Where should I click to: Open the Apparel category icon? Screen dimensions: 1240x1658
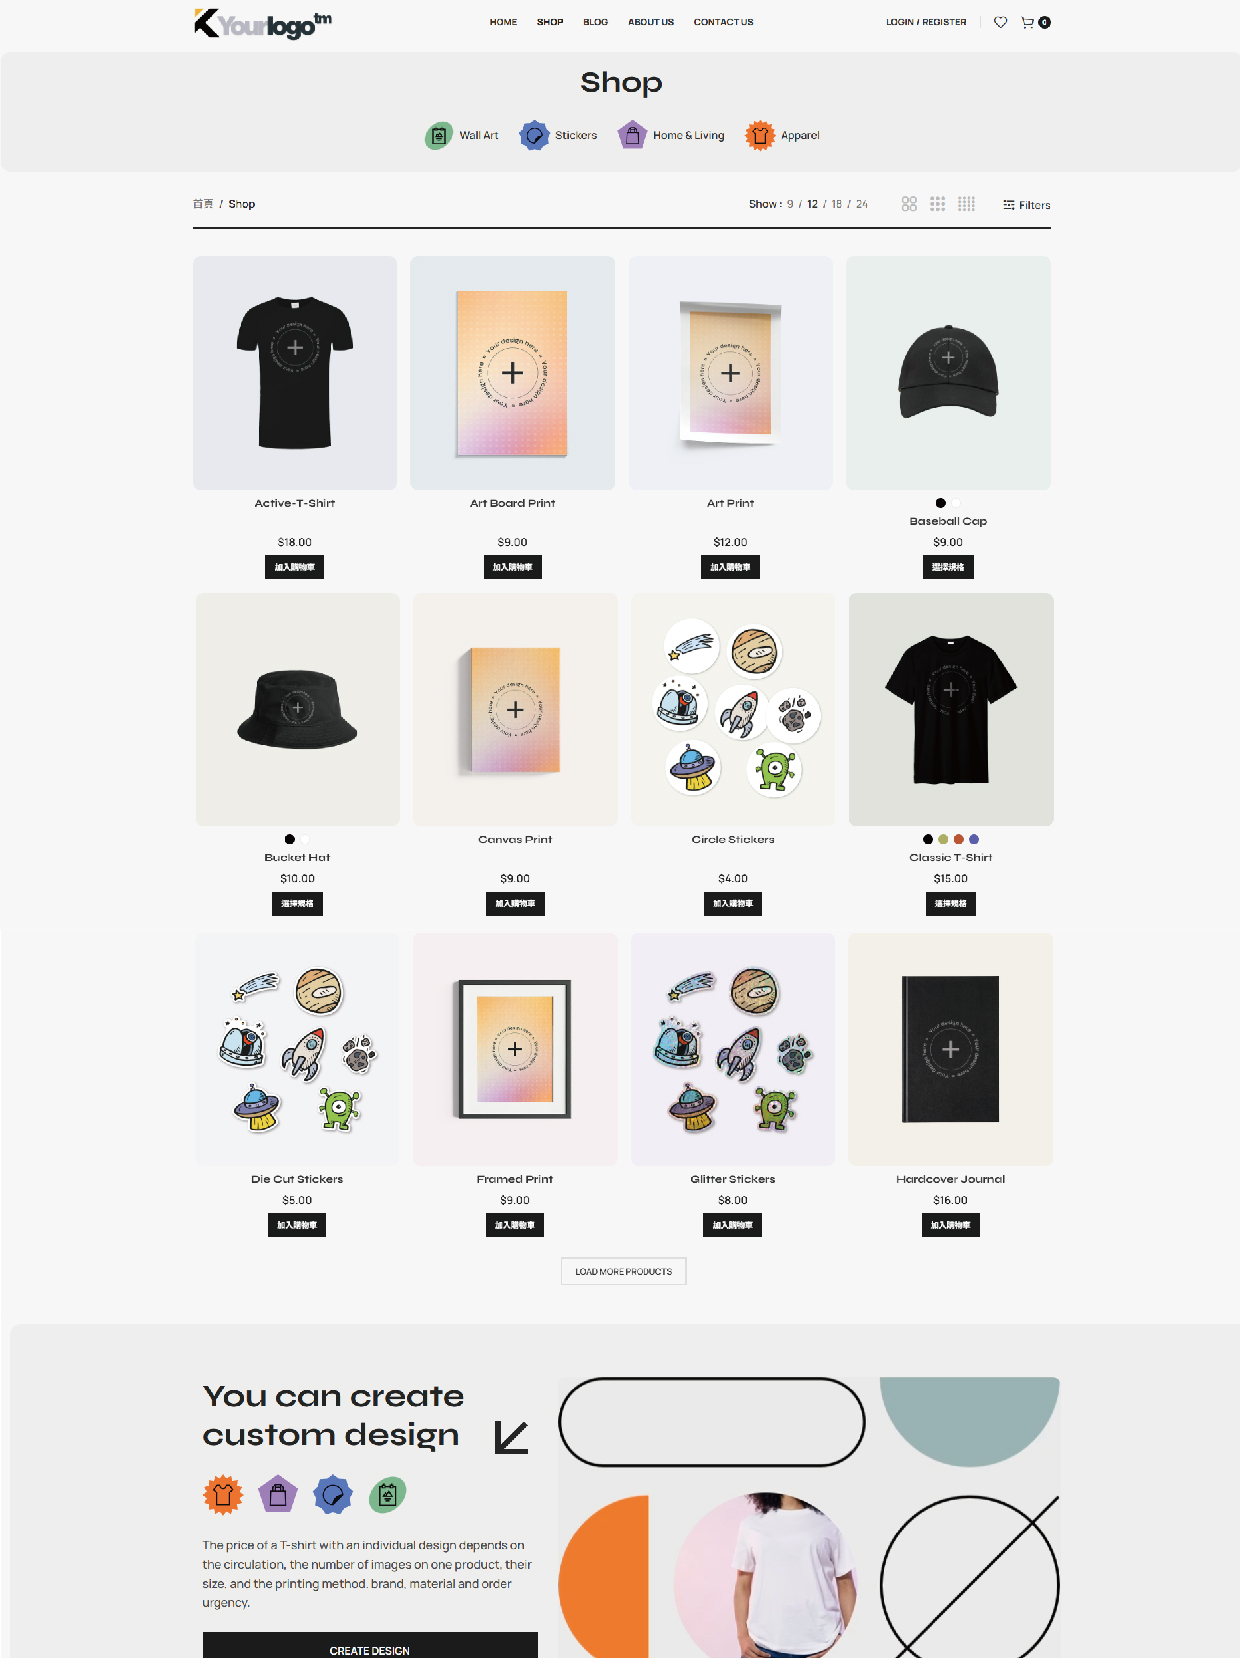(760, 135)
